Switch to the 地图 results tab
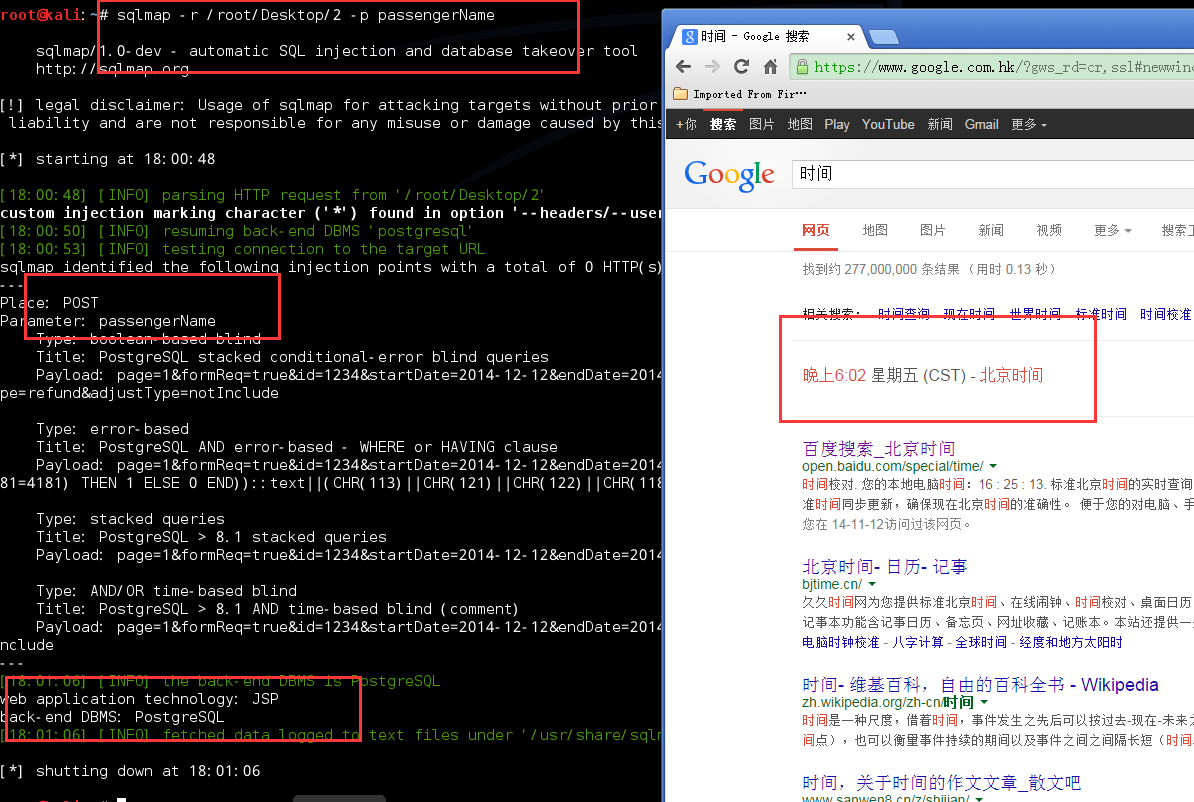1194x802 pixels. tap(875, 230)
